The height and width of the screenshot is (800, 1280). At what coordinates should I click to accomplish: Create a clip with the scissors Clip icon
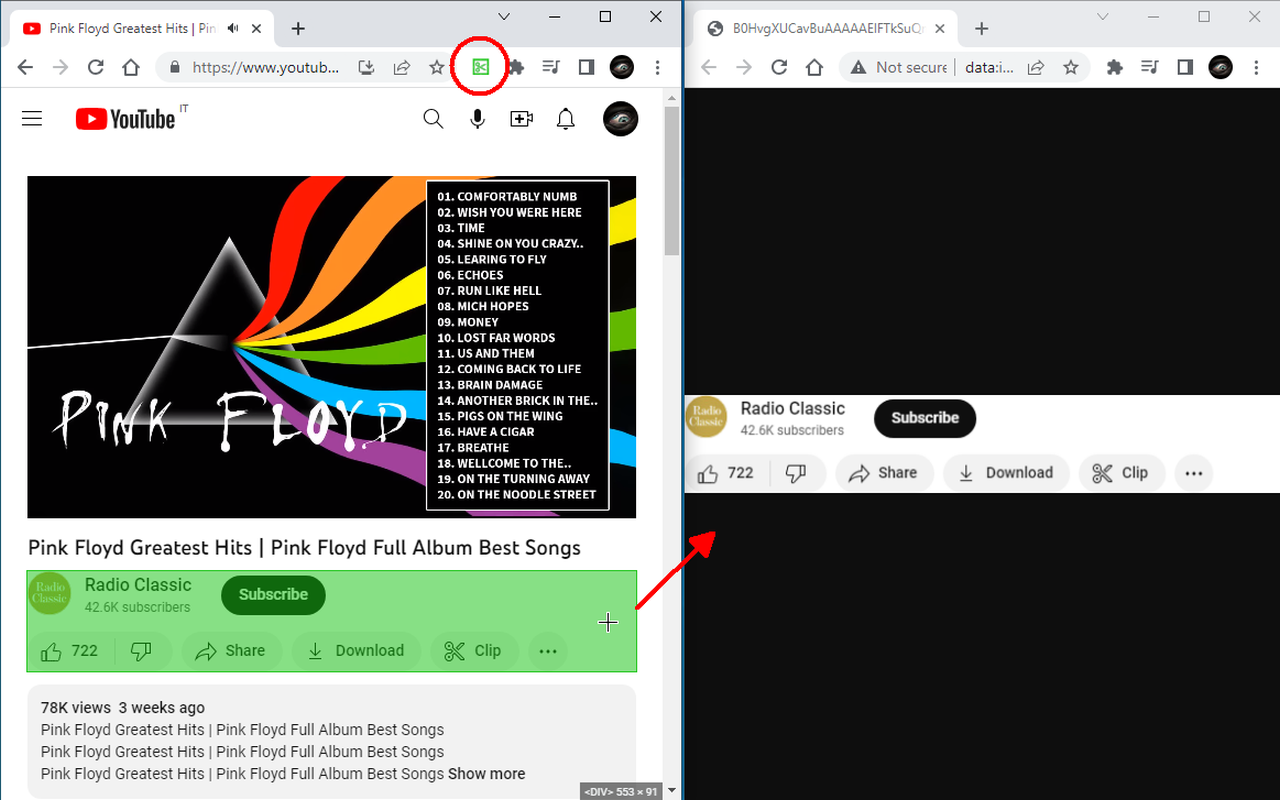point(474,650)
